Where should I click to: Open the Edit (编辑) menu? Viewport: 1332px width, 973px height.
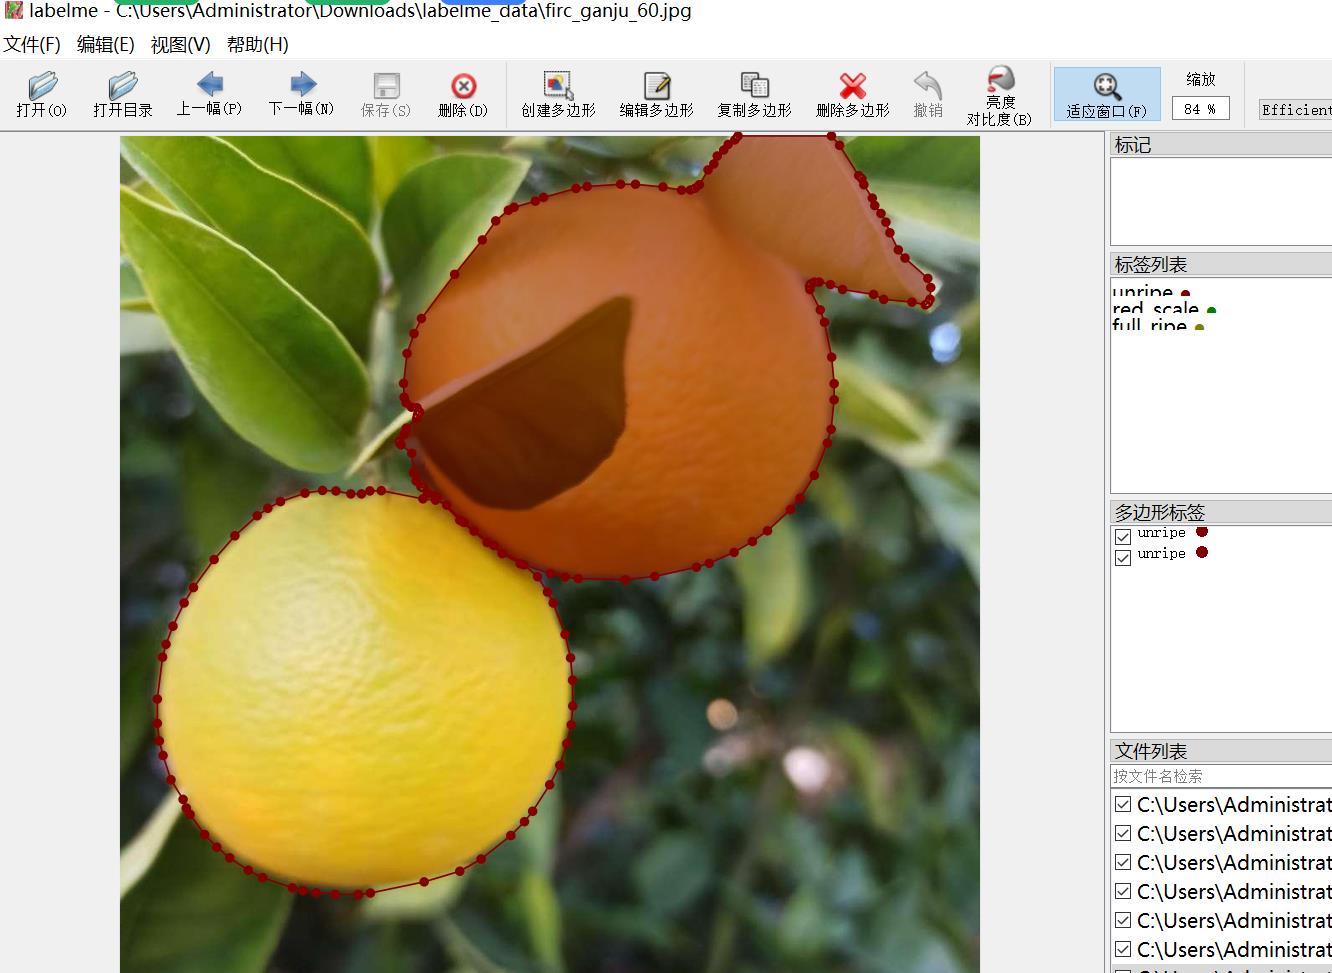tap(105, 44)
